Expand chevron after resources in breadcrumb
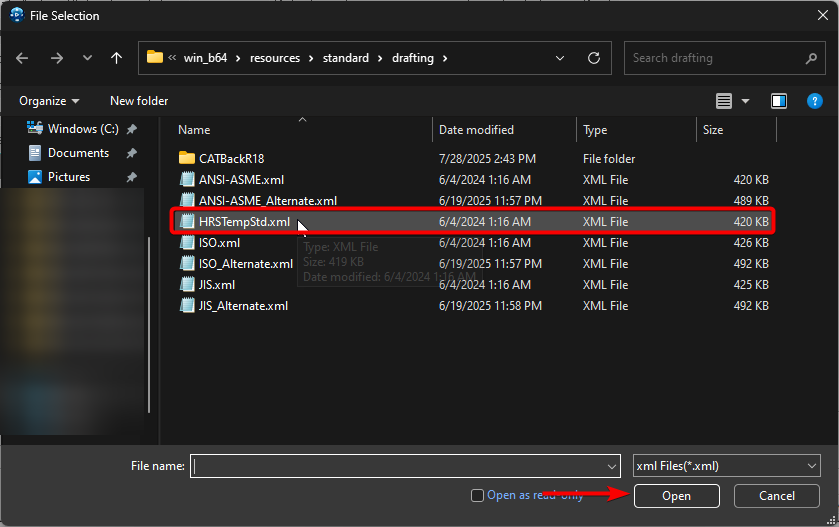Viewport: 839px width, 527px height. coord(311,58)
